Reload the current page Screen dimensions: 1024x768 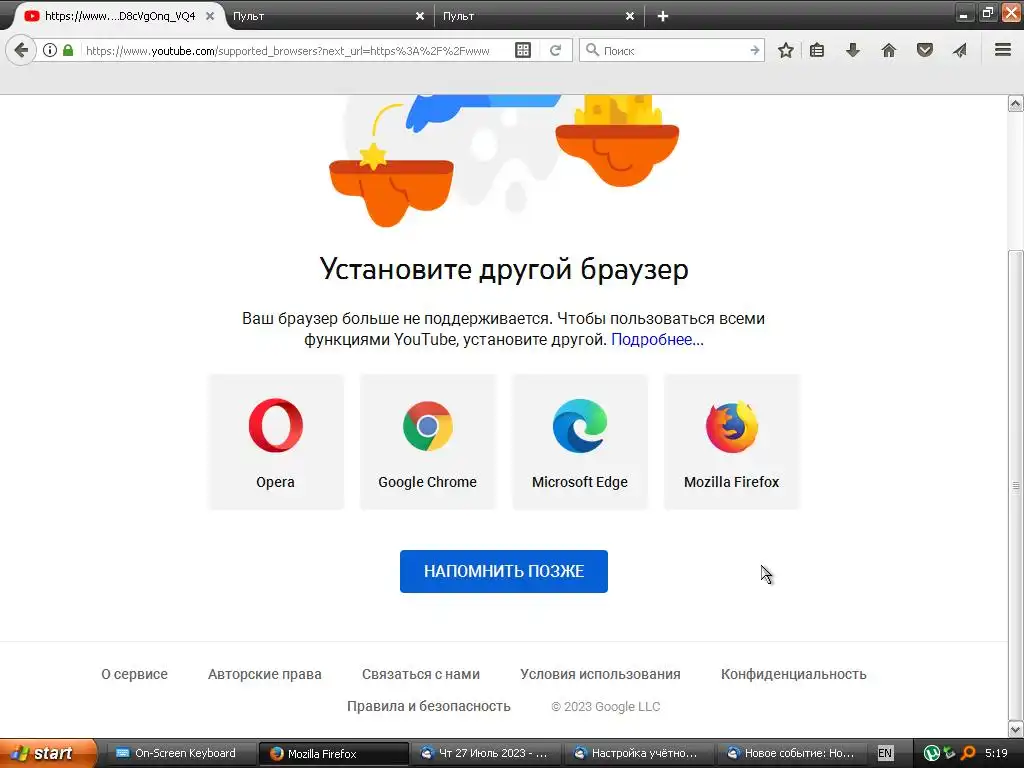tap(556, 50)
